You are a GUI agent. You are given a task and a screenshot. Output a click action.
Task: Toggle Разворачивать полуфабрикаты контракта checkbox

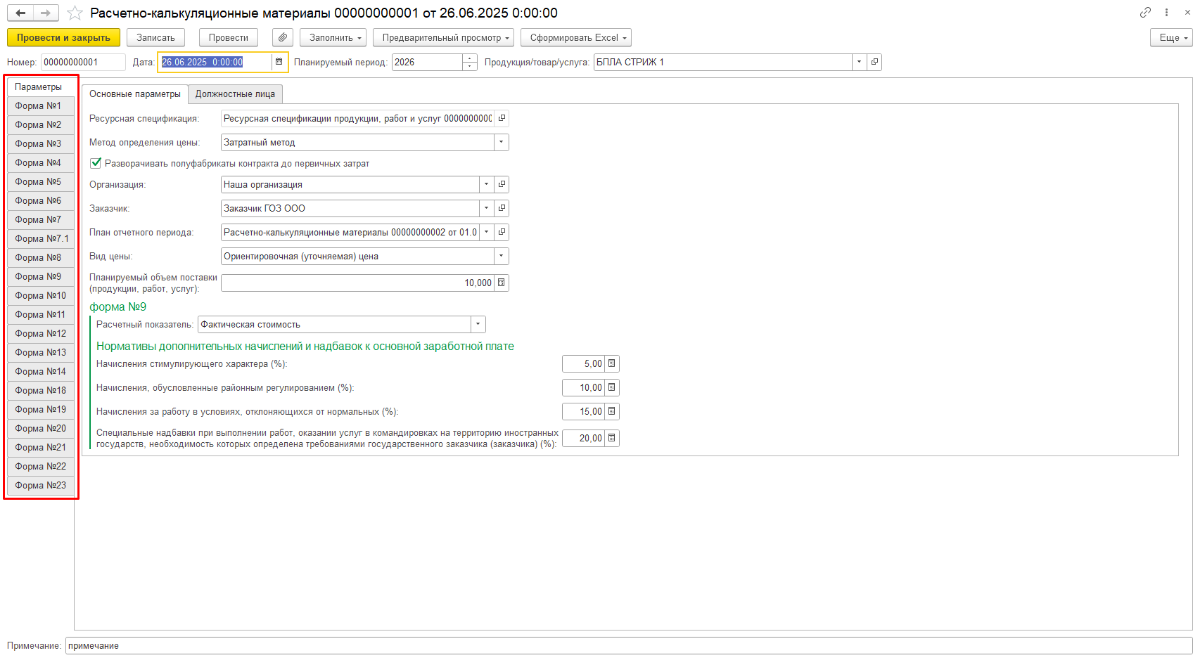coord(96,163)
